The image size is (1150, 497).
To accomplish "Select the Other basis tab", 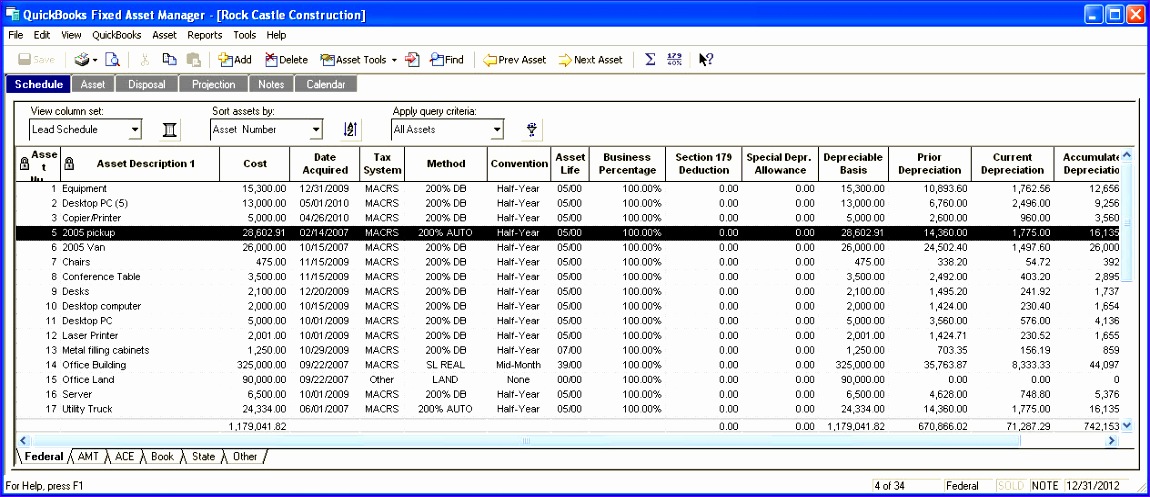I will pyautogui.click(x=245, y=456).
